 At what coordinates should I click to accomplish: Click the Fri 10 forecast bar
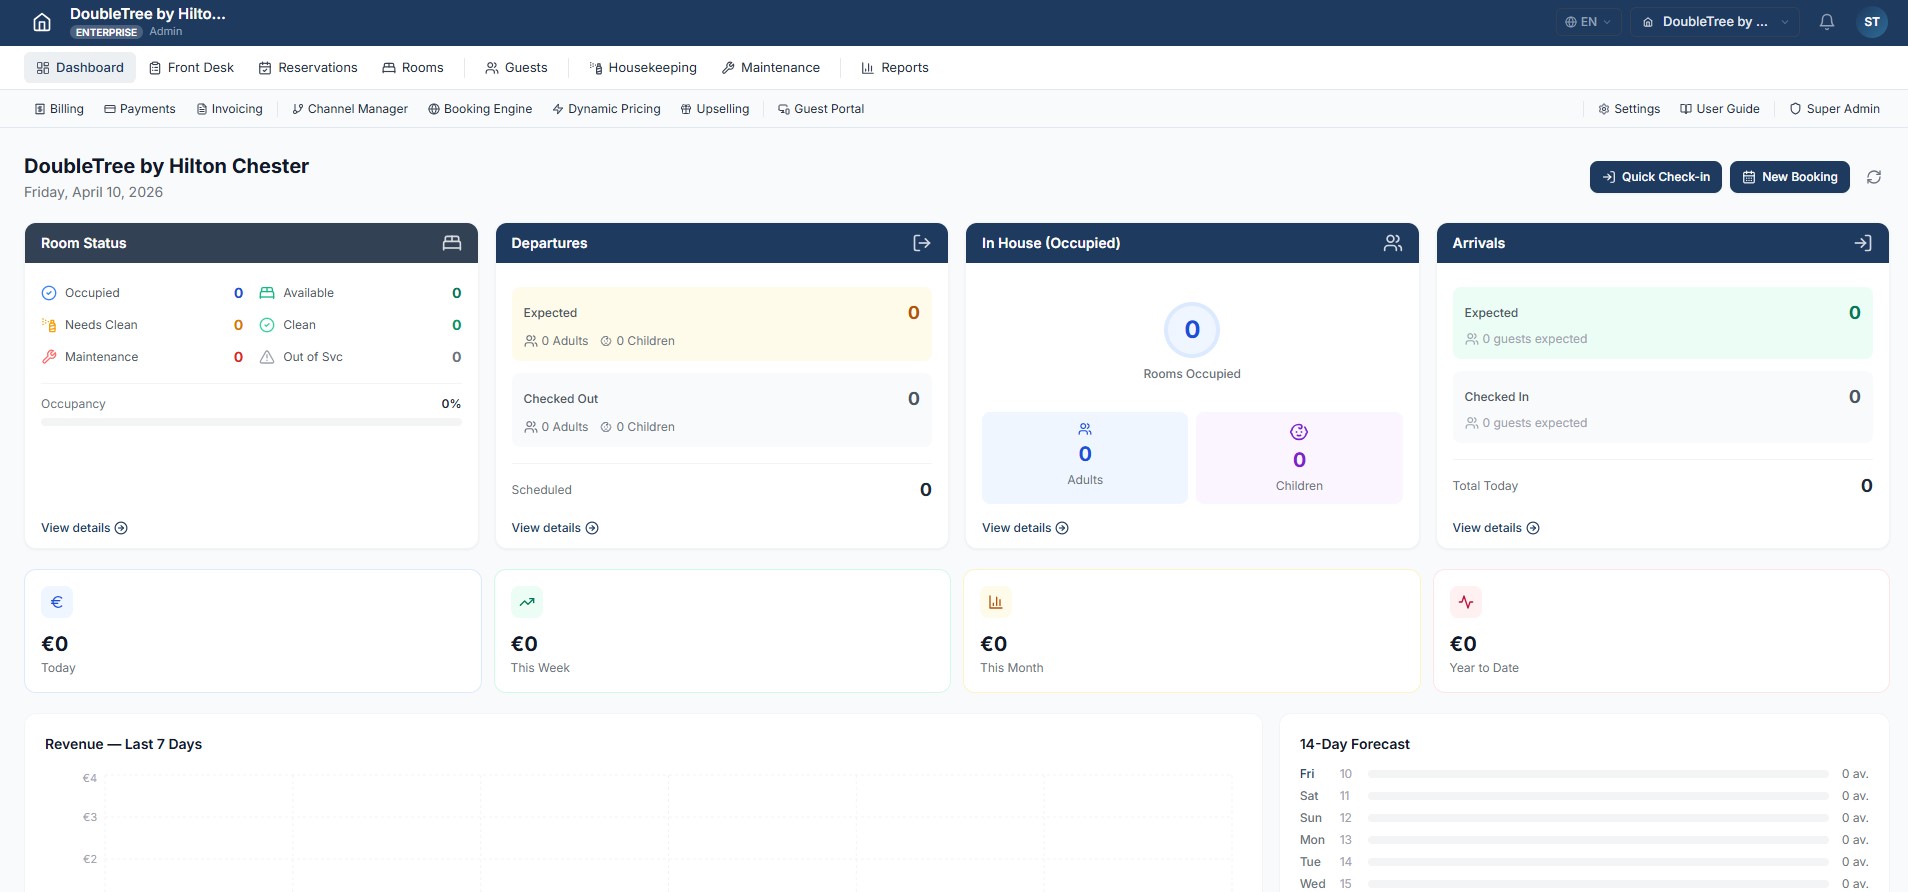click(1598, 774)
